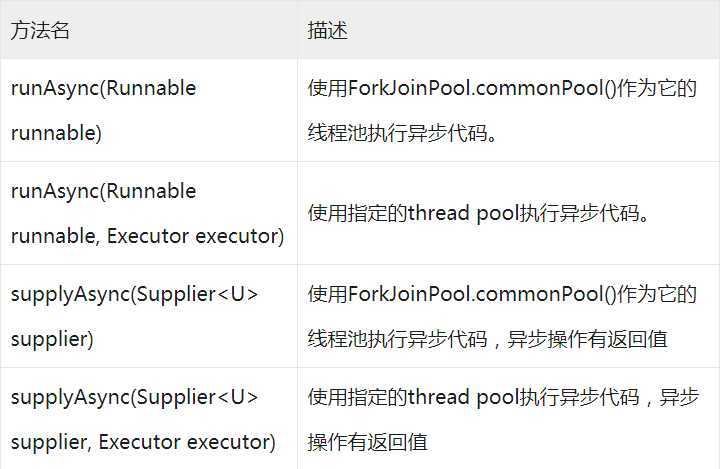The width and height of the screenshot is (723, 469).
Task: Click the runAsync with Executor executor cell
Action: pos(149,213)
